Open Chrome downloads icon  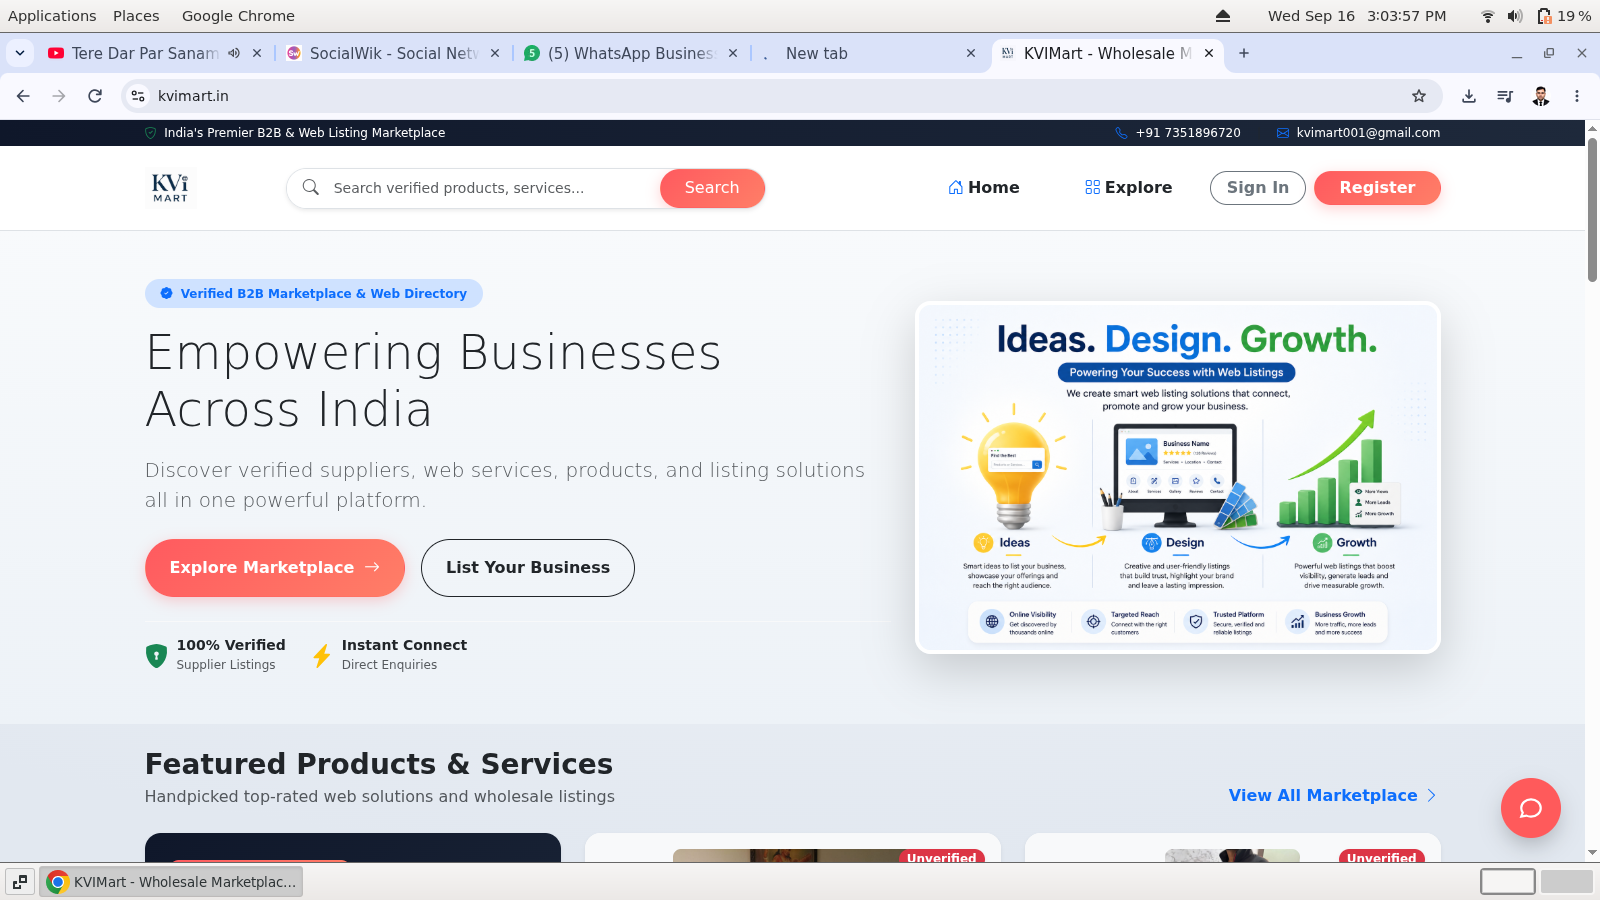[1469, 96]
